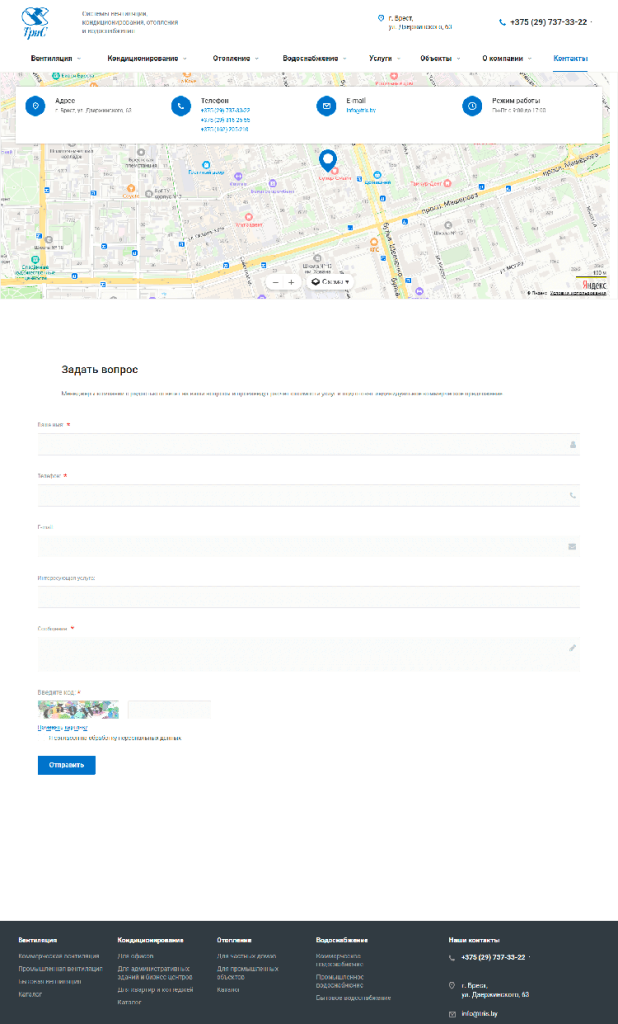Expand the Вентиляция menu arrow
This screenshot has height=1024, width=618.
point(79,59)
